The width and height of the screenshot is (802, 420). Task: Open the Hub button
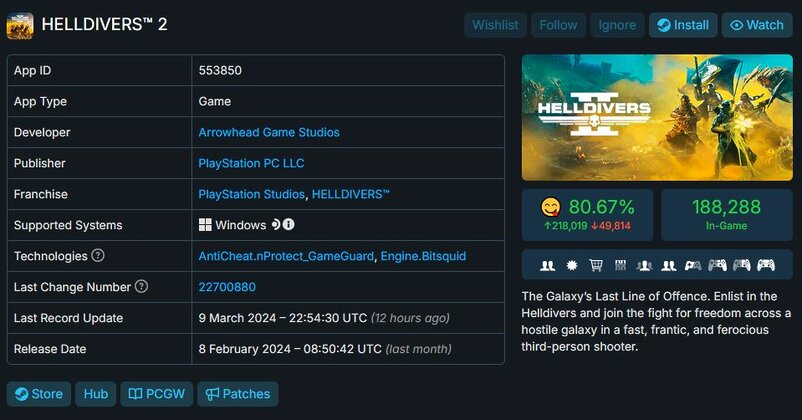pos(96,394)
